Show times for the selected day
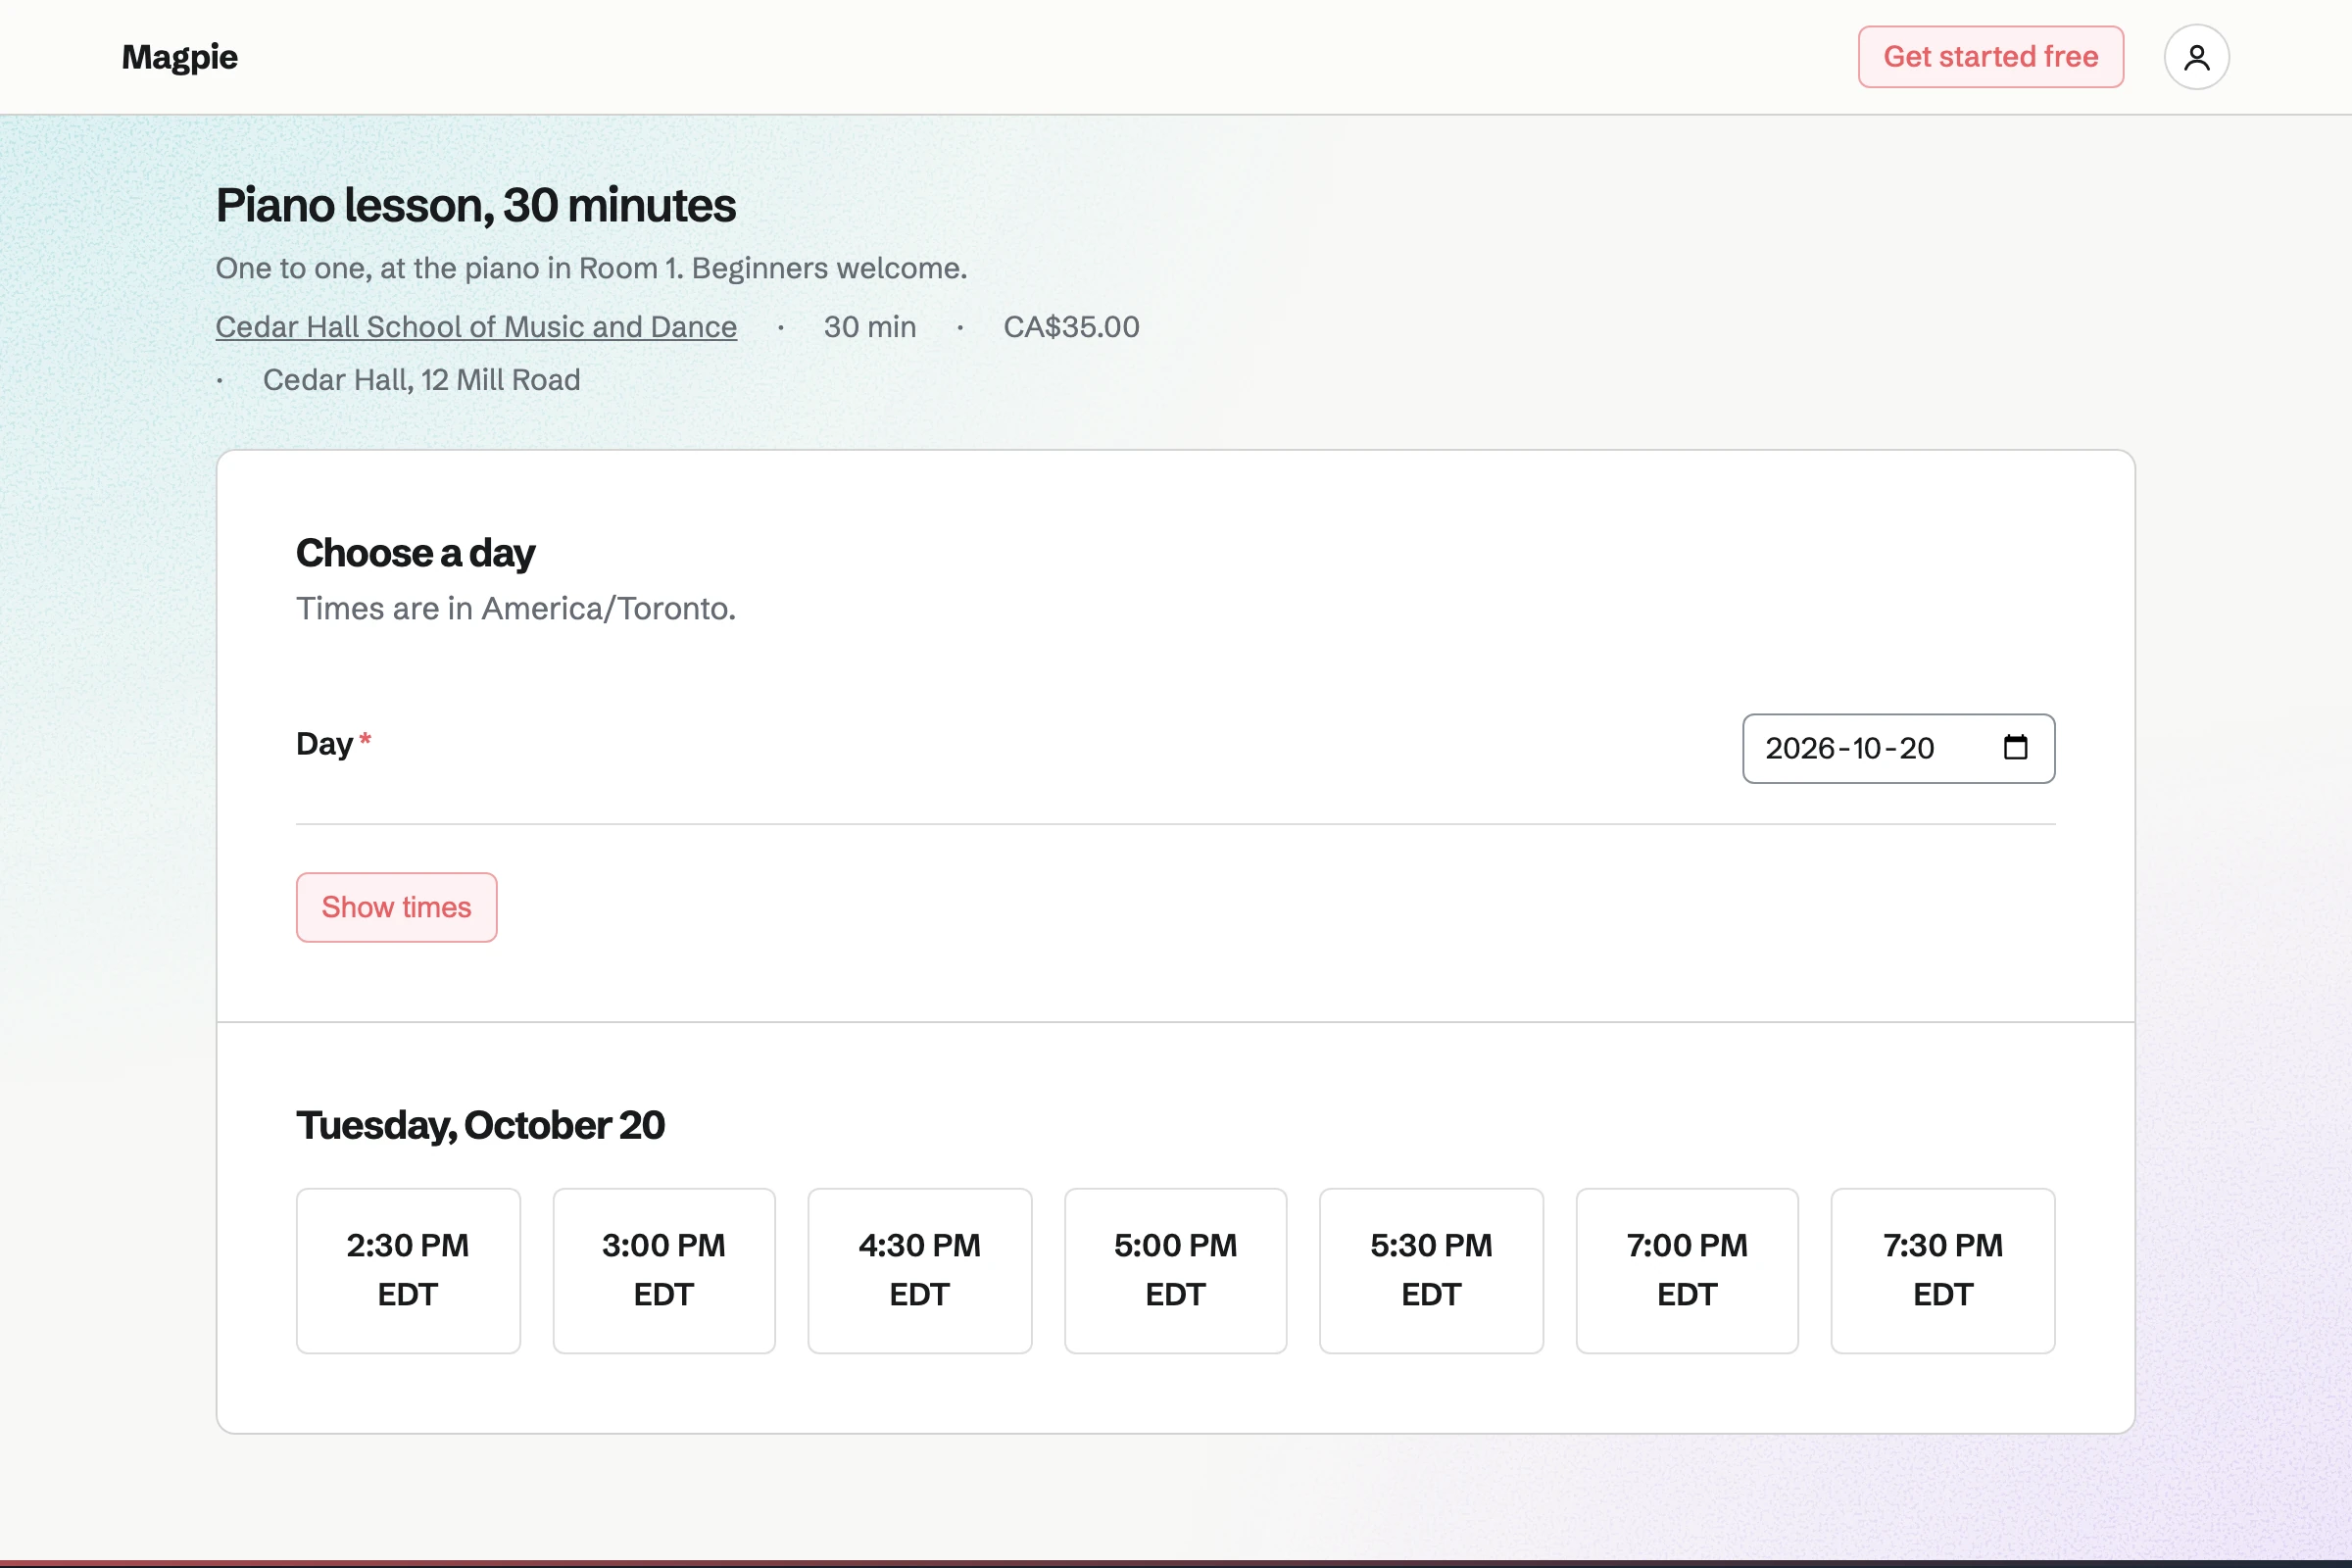2352x1568 pixels. 396,907
